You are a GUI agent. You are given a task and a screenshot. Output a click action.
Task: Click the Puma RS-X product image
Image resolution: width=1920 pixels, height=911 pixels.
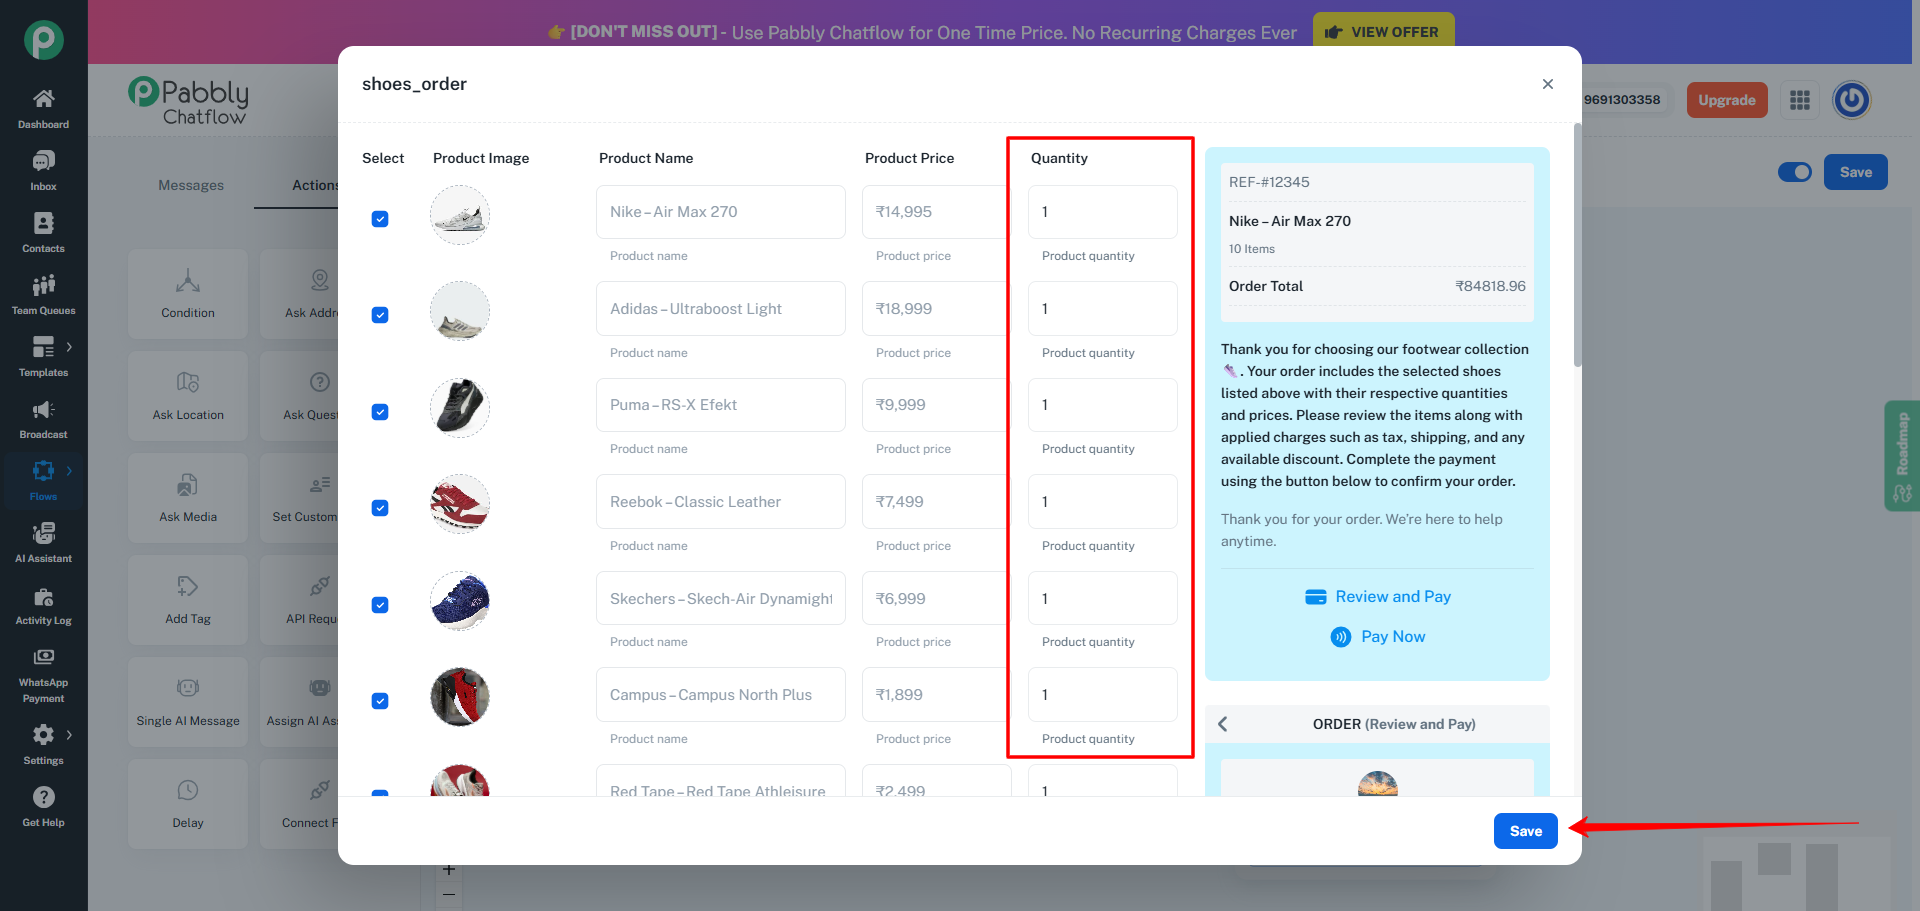pos(460,408)
